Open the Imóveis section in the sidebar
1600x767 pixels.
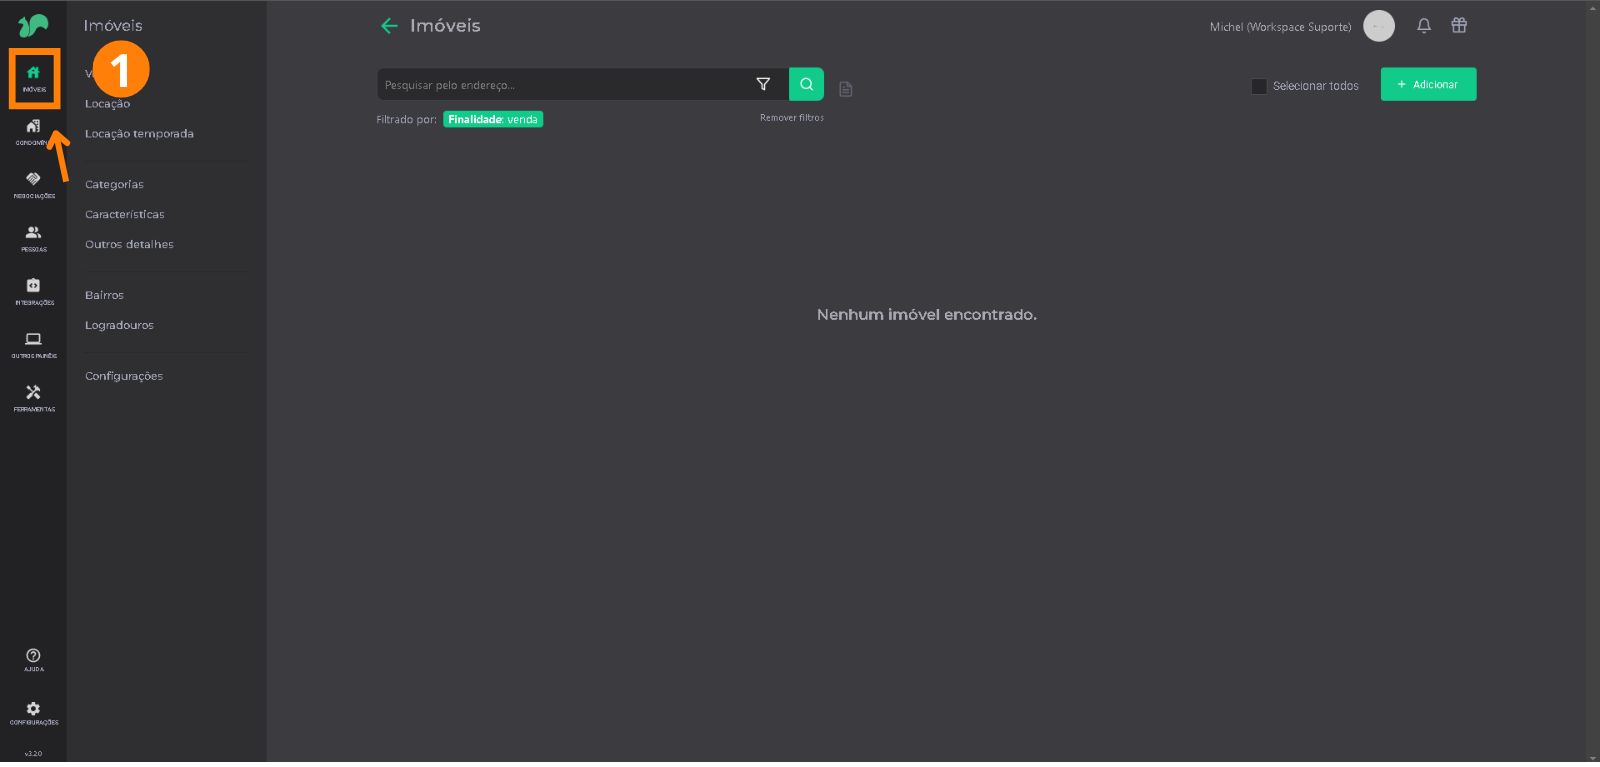34,78
